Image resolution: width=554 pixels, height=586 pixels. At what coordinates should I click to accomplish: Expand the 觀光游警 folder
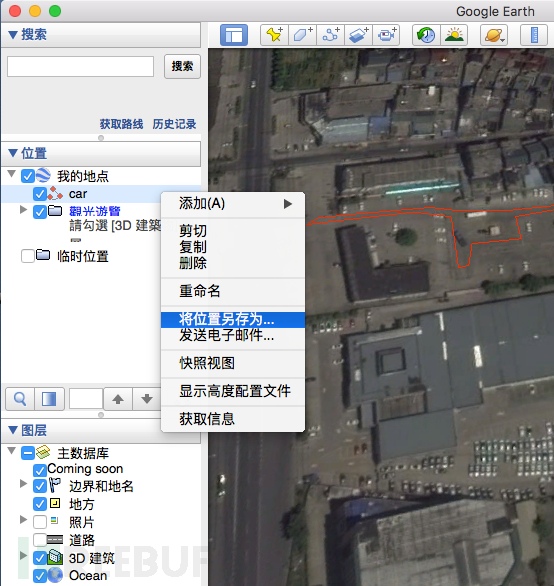coord(23,210)
